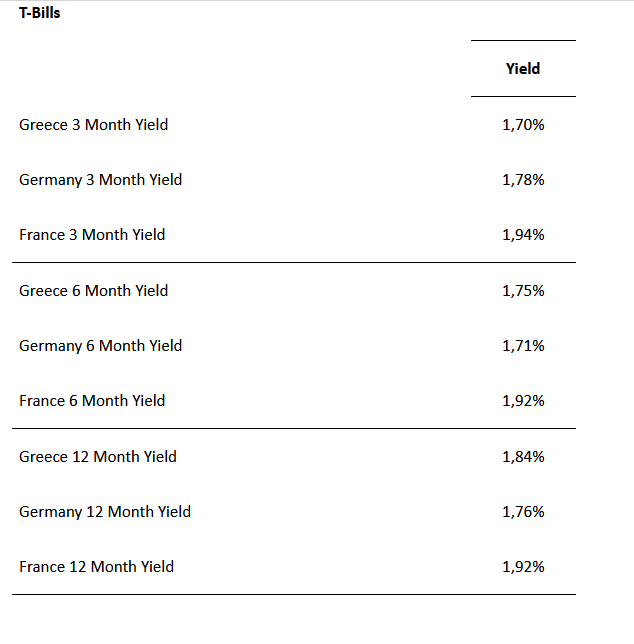Select the France 6 Month Yield label

(x=92, y=401)
